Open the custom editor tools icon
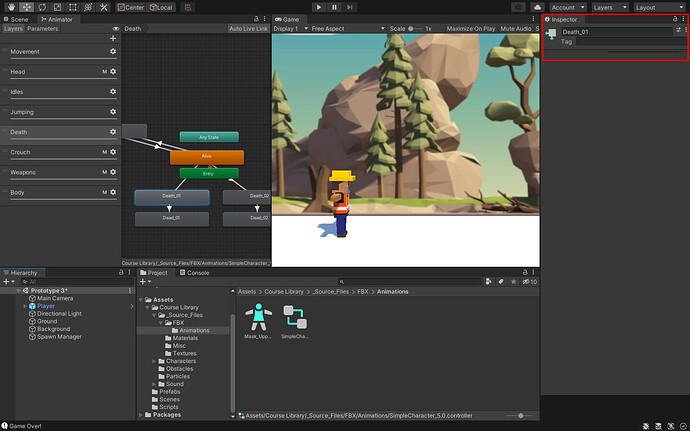The width and height of the screenshot is (690, 431). pos(103,7)
